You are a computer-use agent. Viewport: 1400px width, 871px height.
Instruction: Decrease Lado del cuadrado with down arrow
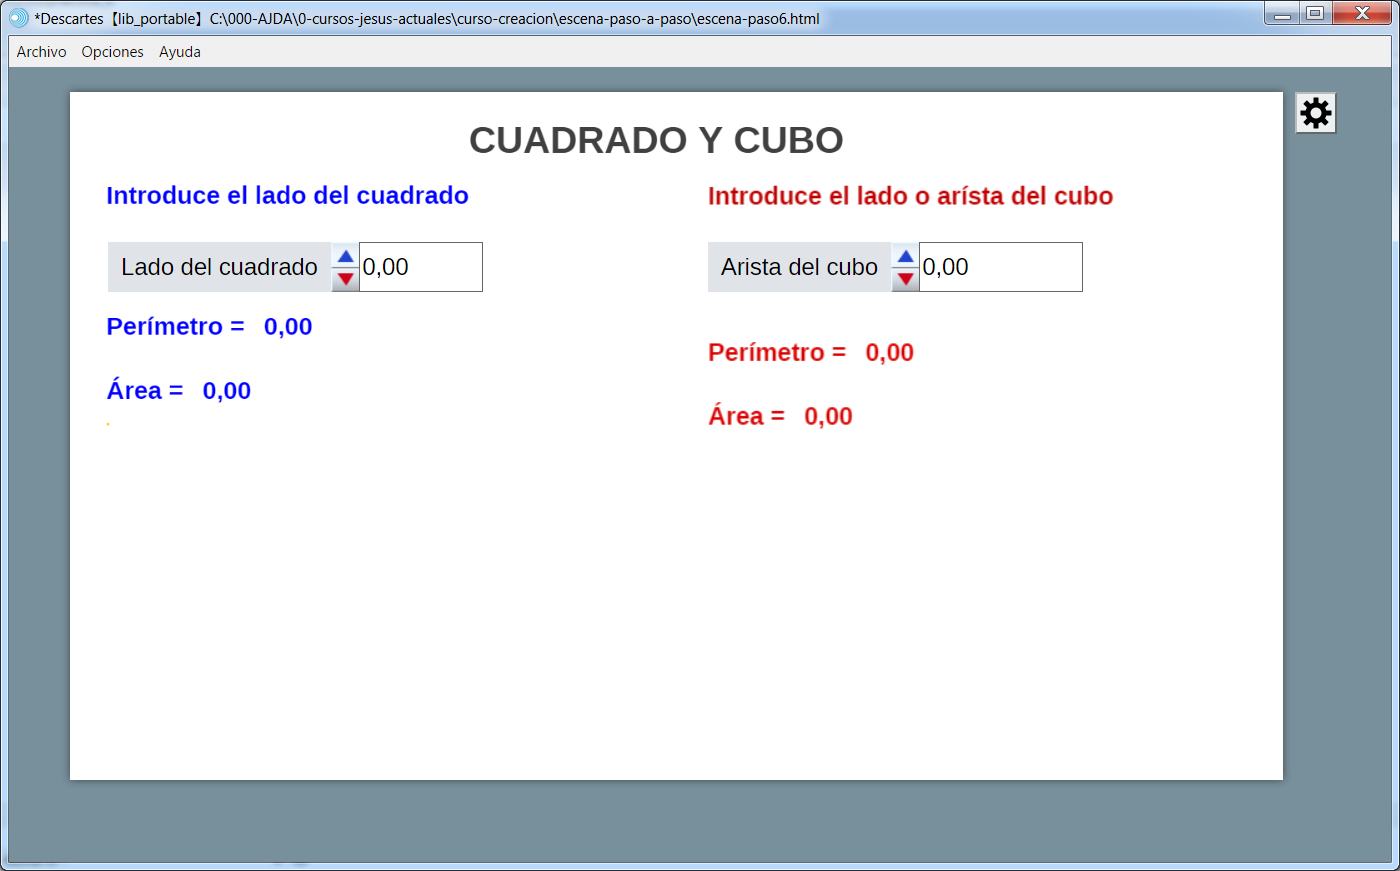click(x=345, y=279)
